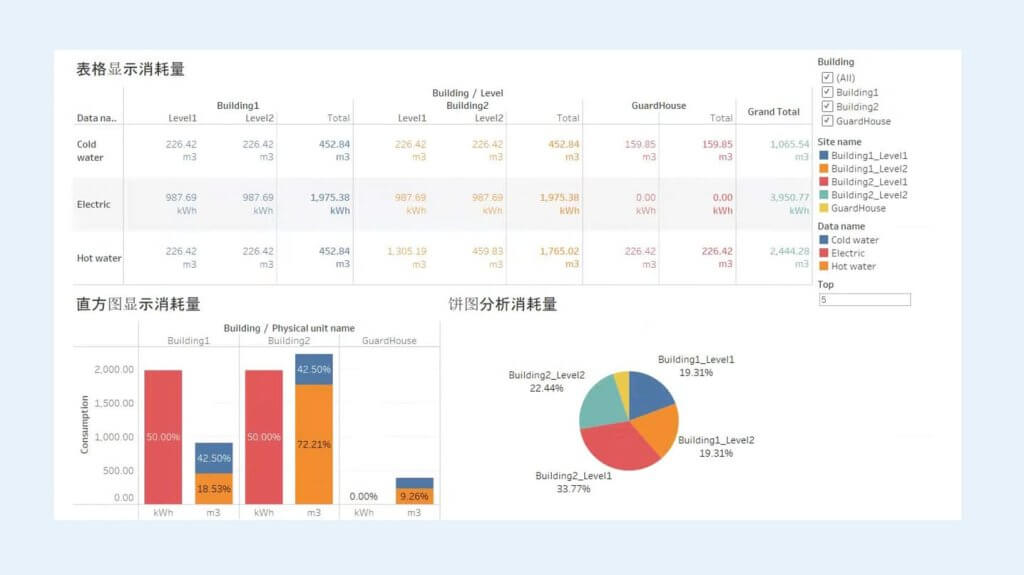This screenshot has width=1024, height=575.
Task: Select the Hot water row label
Action: click(x=99, y=258)
